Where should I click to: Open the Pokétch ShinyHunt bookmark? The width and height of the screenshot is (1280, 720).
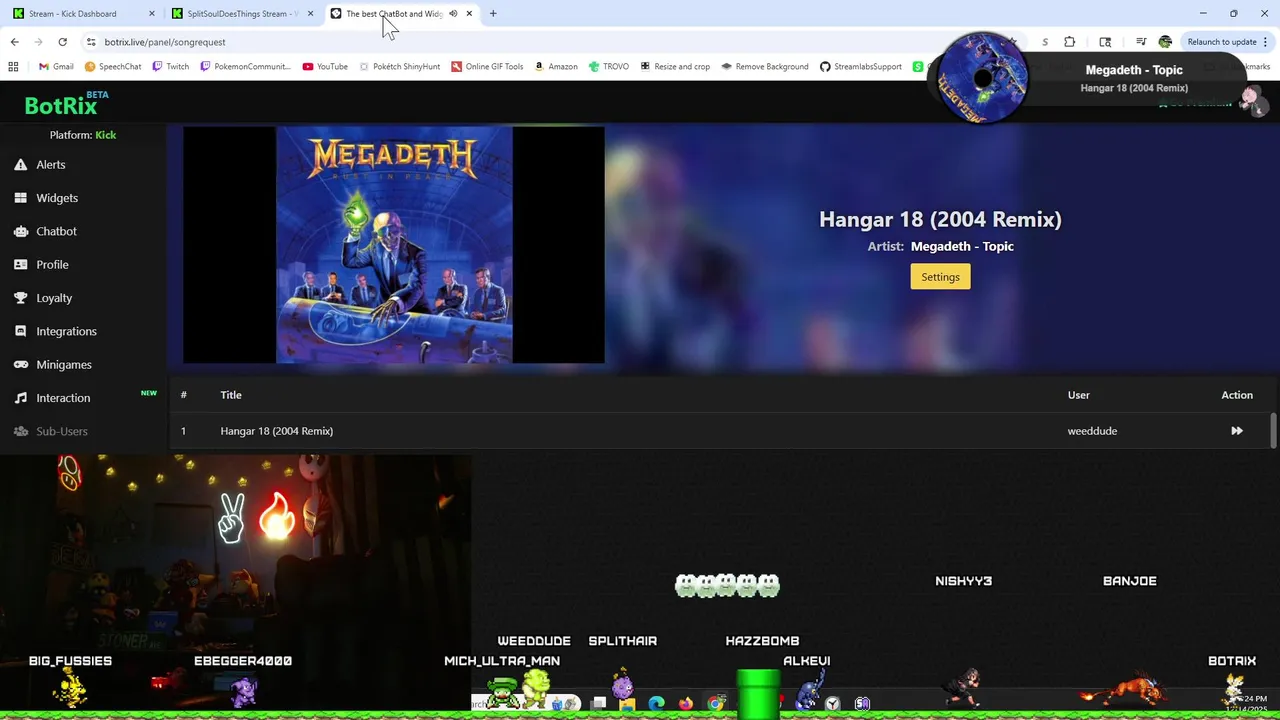pos(399,67)
